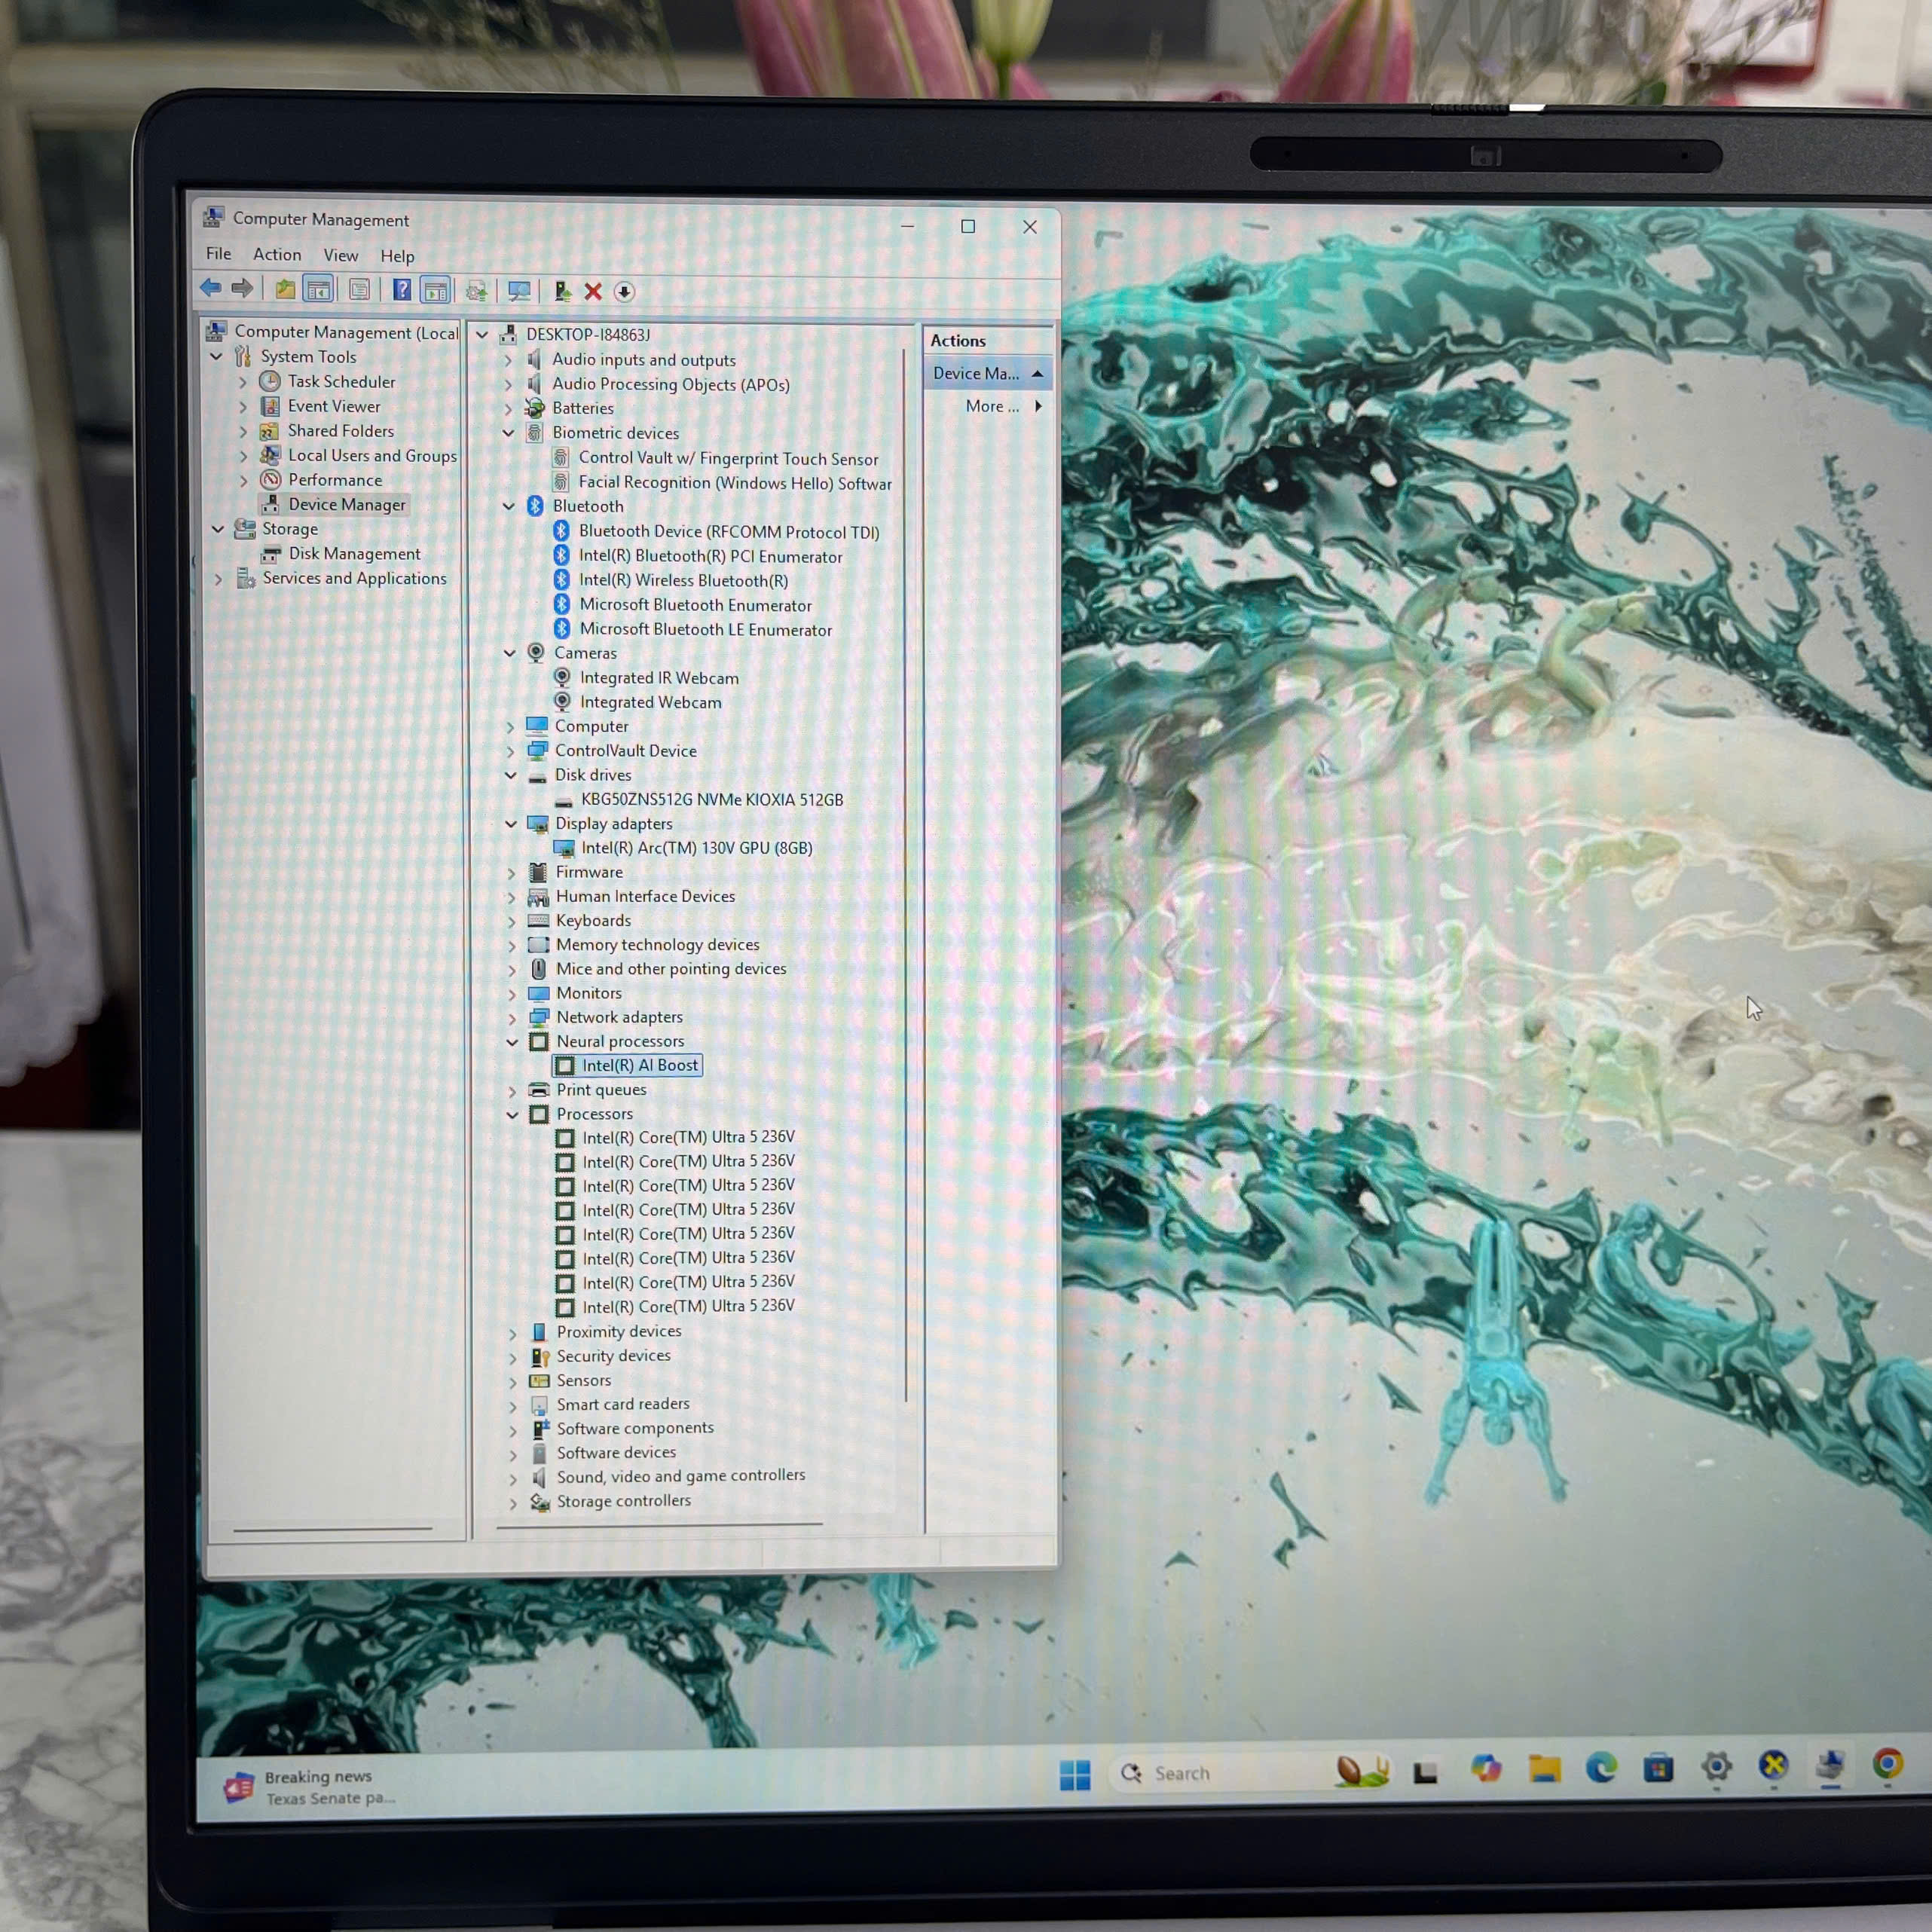Open the Action menu

tap(277, 255)
